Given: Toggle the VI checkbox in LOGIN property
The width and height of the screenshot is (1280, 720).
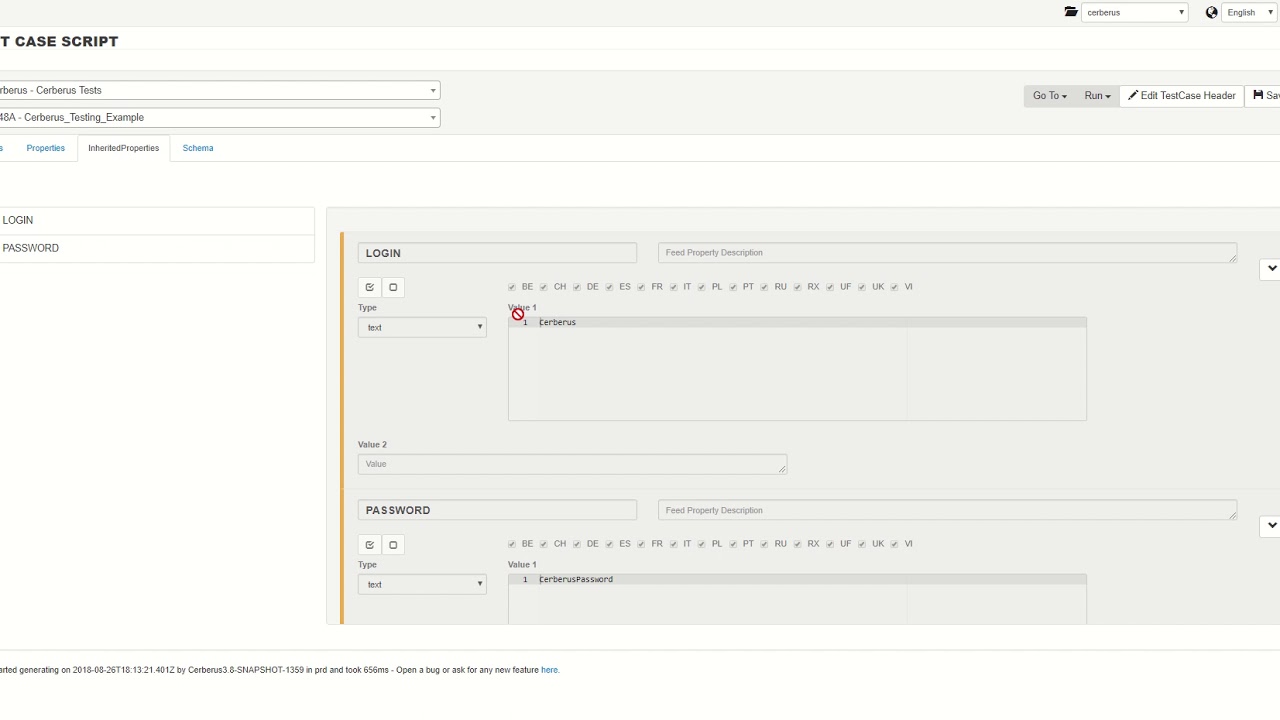Looking at the screenshot, I should pyautogui.click(x=895, y=287).
